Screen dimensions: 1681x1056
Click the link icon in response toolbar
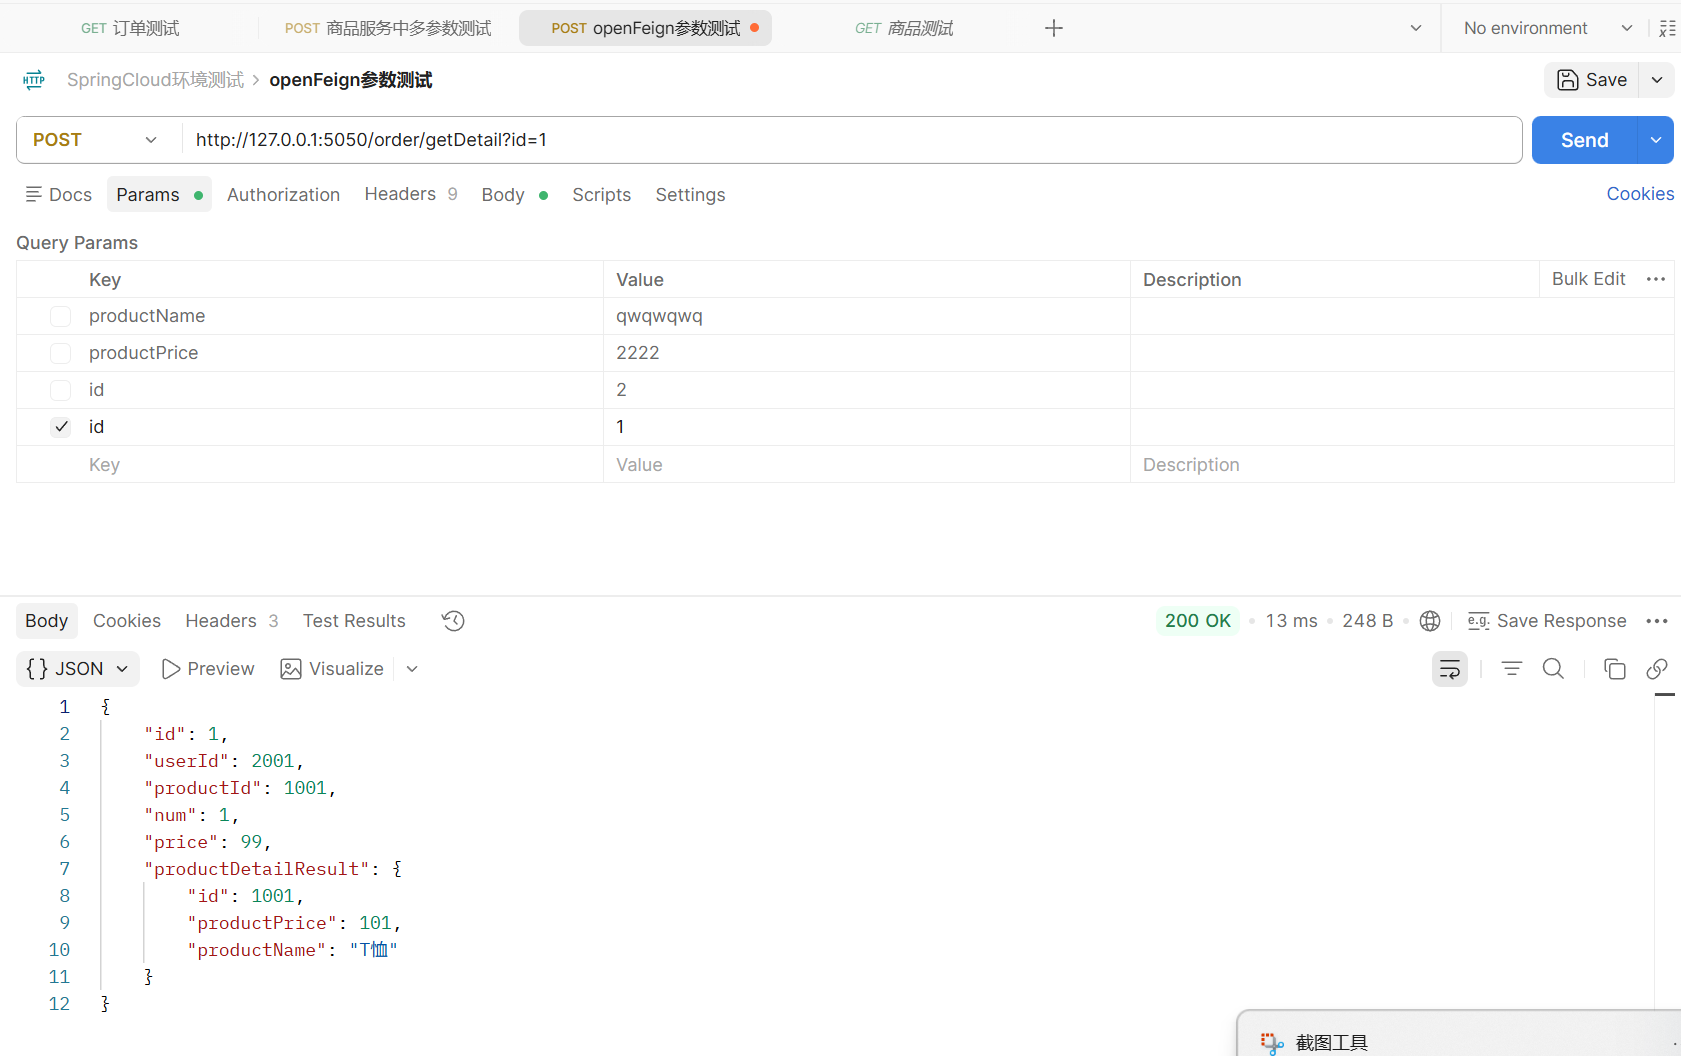tap(1657, 669)
